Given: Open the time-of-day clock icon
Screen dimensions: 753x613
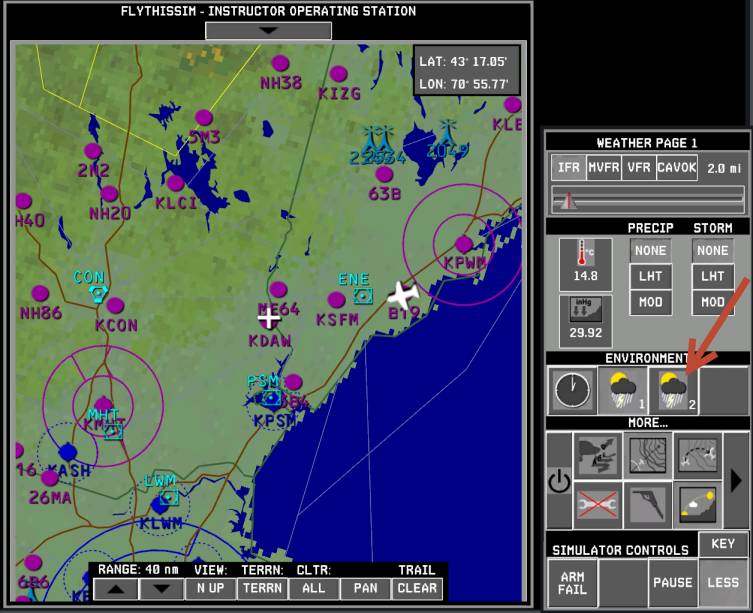Looking at the screenshot, I should [572, 390].
